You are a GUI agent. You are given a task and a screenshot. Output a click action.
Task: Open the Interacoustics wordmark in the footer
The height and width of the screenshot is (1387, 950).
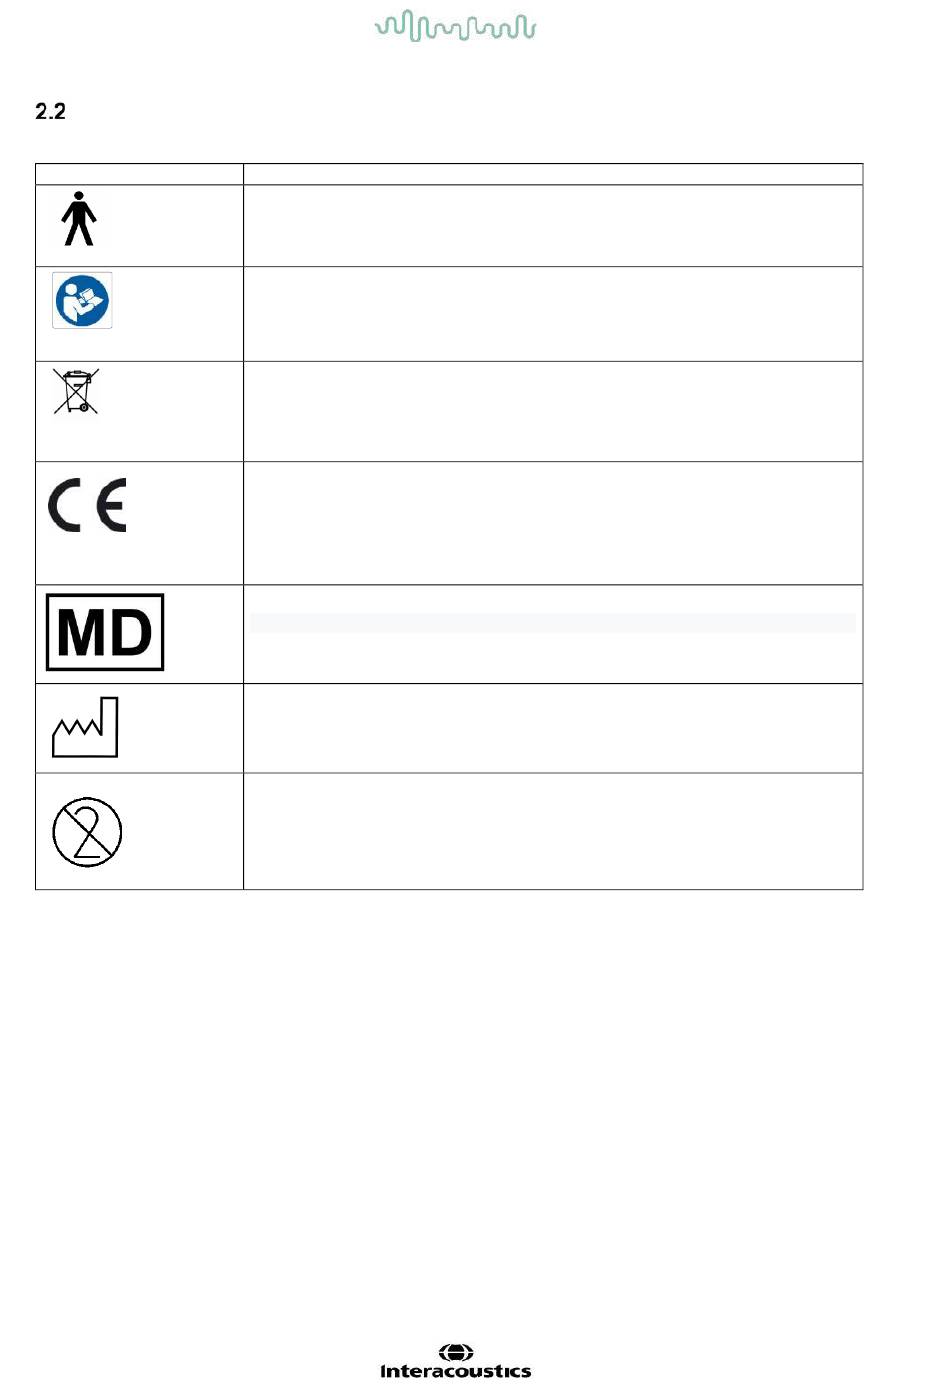pyautogui.click(x=456, y=1371)
